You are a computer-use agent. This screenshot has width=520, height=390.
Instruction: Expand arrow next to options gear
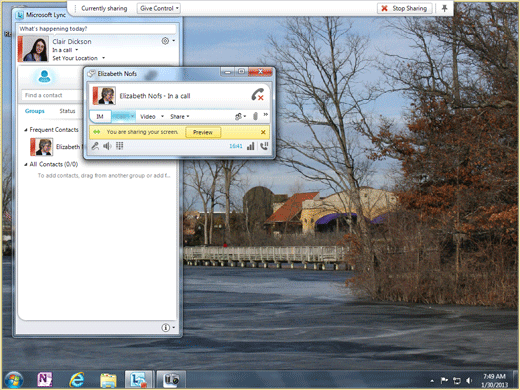pos(173,41)
